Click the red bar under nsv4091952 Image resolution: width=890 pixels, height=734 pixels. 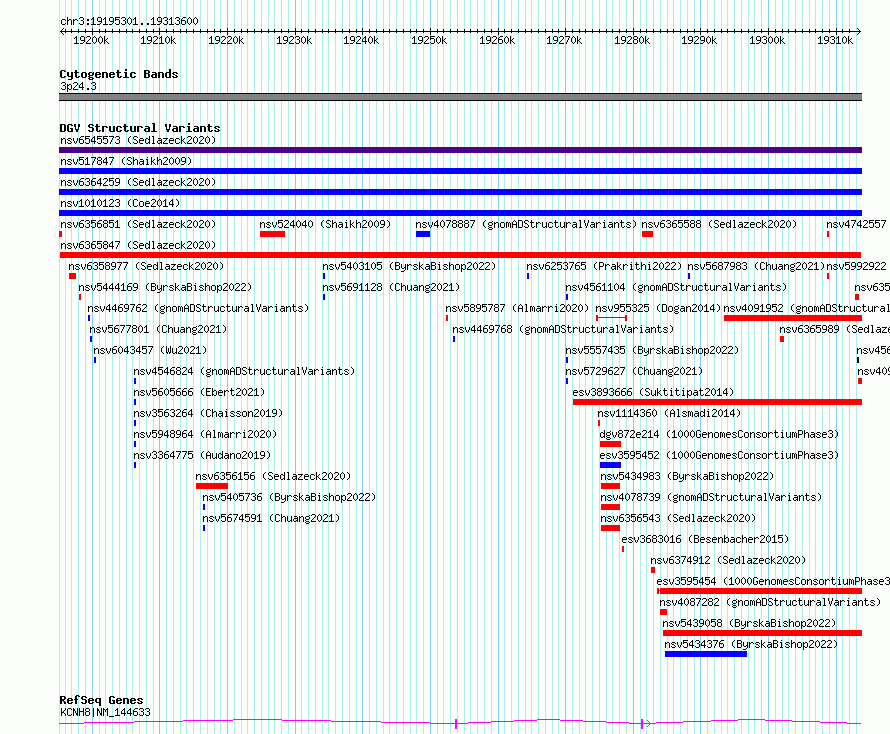coord(793,318)
